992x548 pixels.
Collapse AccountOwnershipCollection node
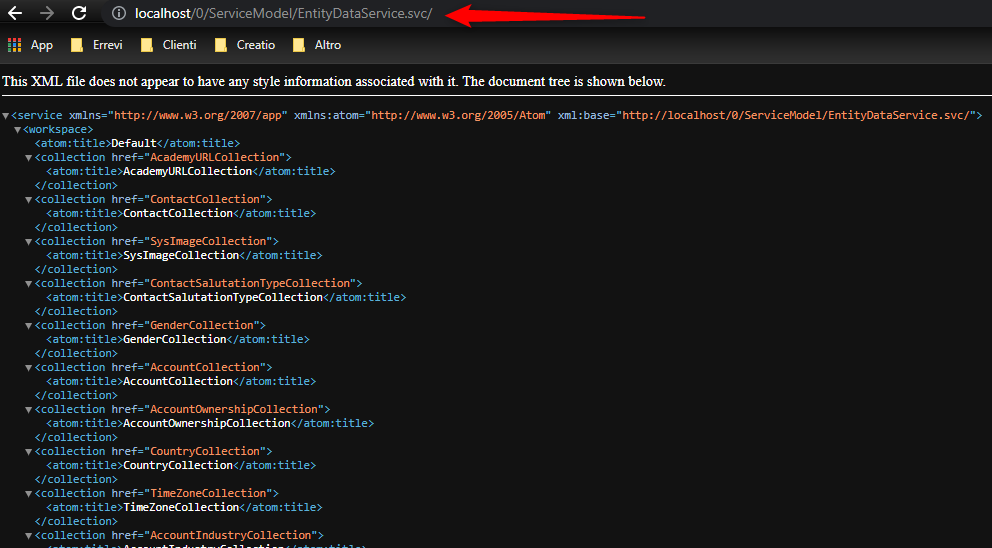pyautogui.click(x=29, y=410)
